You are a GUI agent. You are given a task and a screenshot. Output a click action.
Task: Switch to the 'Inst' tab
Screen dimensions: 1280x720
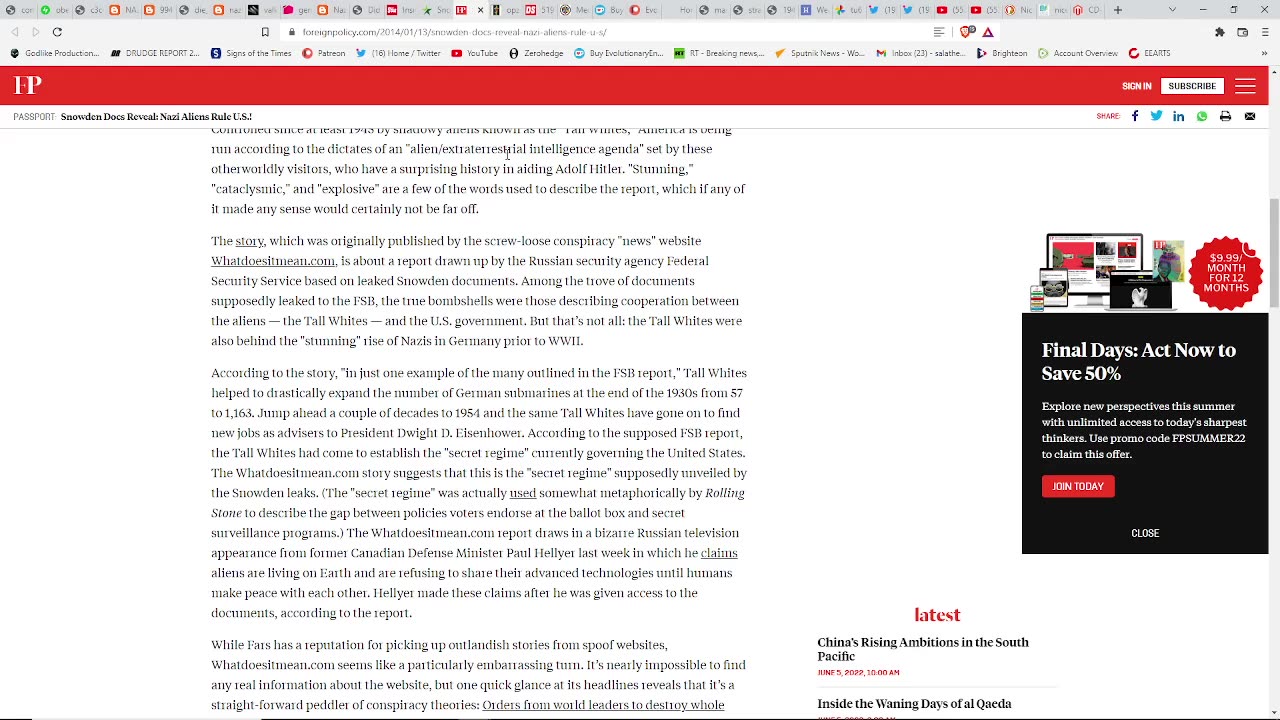(403, 10)
